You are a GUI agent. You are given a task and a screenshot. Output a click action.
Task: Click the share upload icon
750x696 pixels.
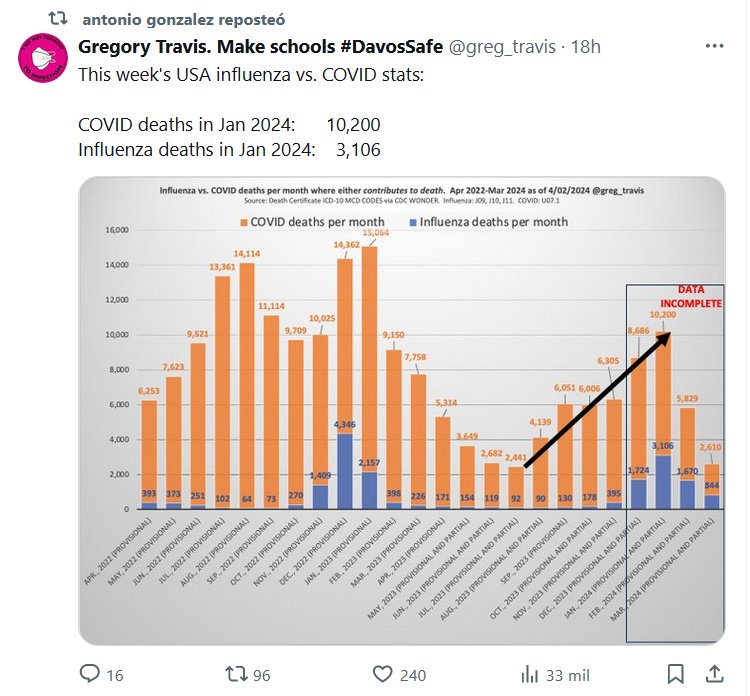[x=715, y=673]
